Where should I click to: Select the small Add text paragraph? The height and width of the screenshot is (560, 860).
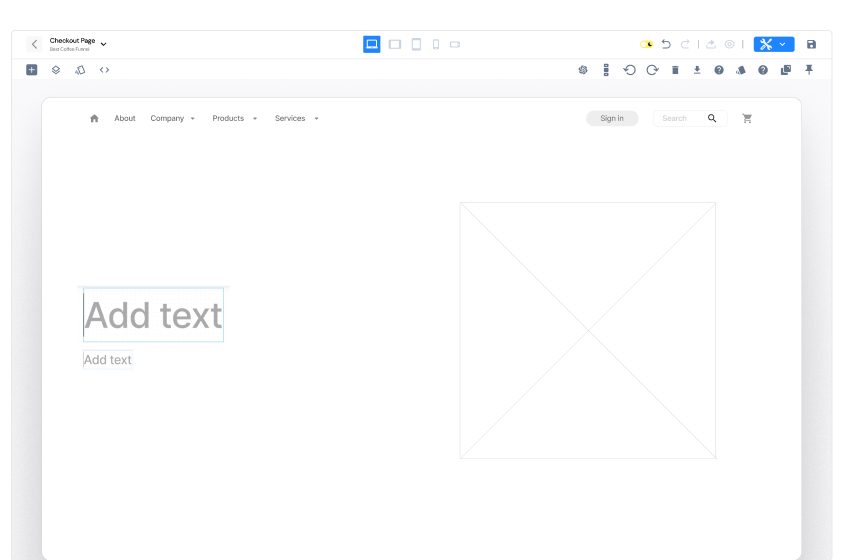click(108, 360)
